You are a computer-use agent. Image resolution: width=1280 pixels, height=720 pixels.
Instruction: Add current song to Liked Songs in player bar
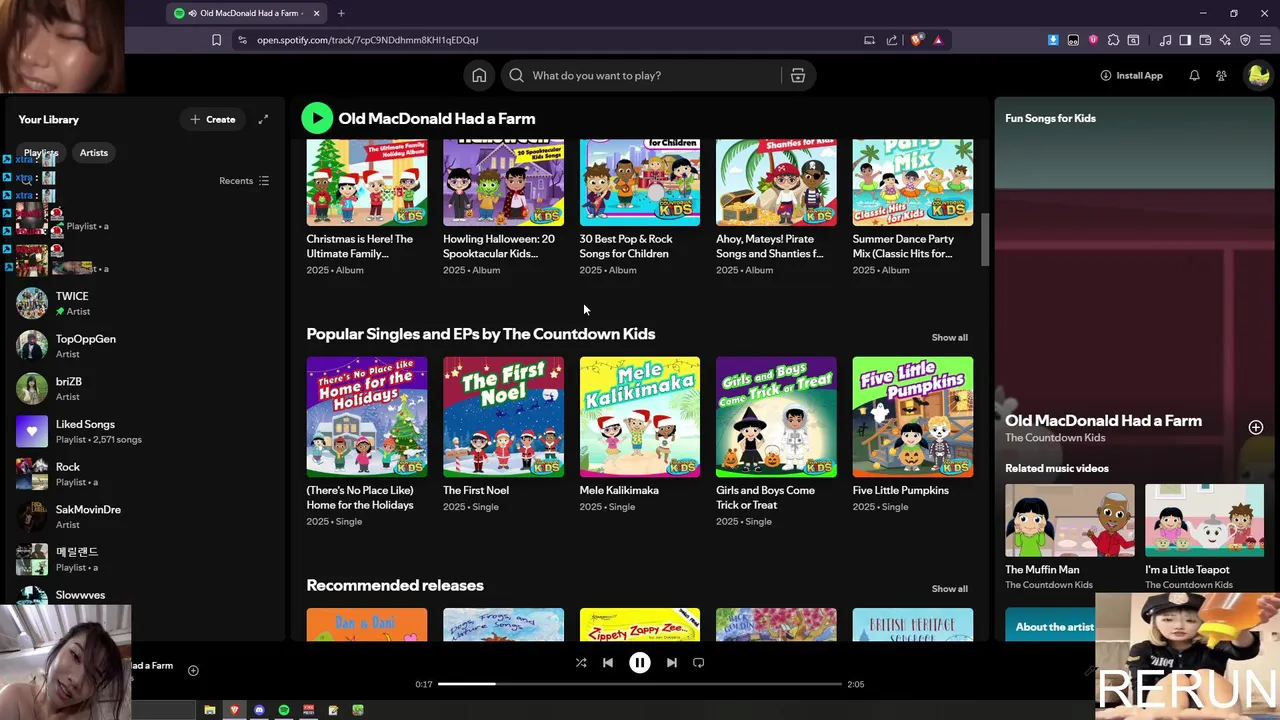pos(193,670)
